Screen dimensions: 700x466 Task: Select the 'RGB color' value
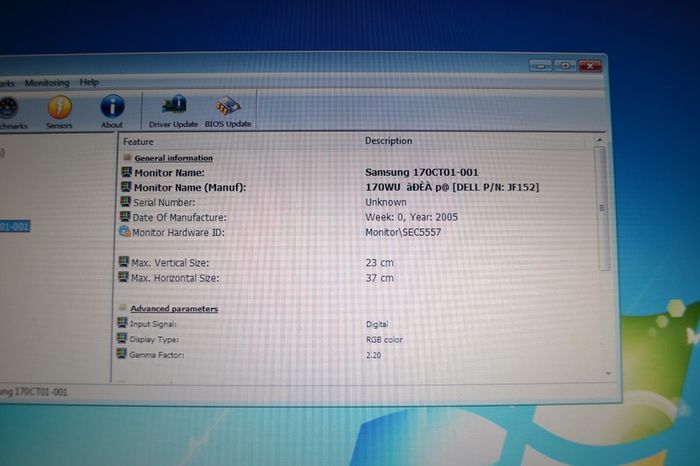384,340
